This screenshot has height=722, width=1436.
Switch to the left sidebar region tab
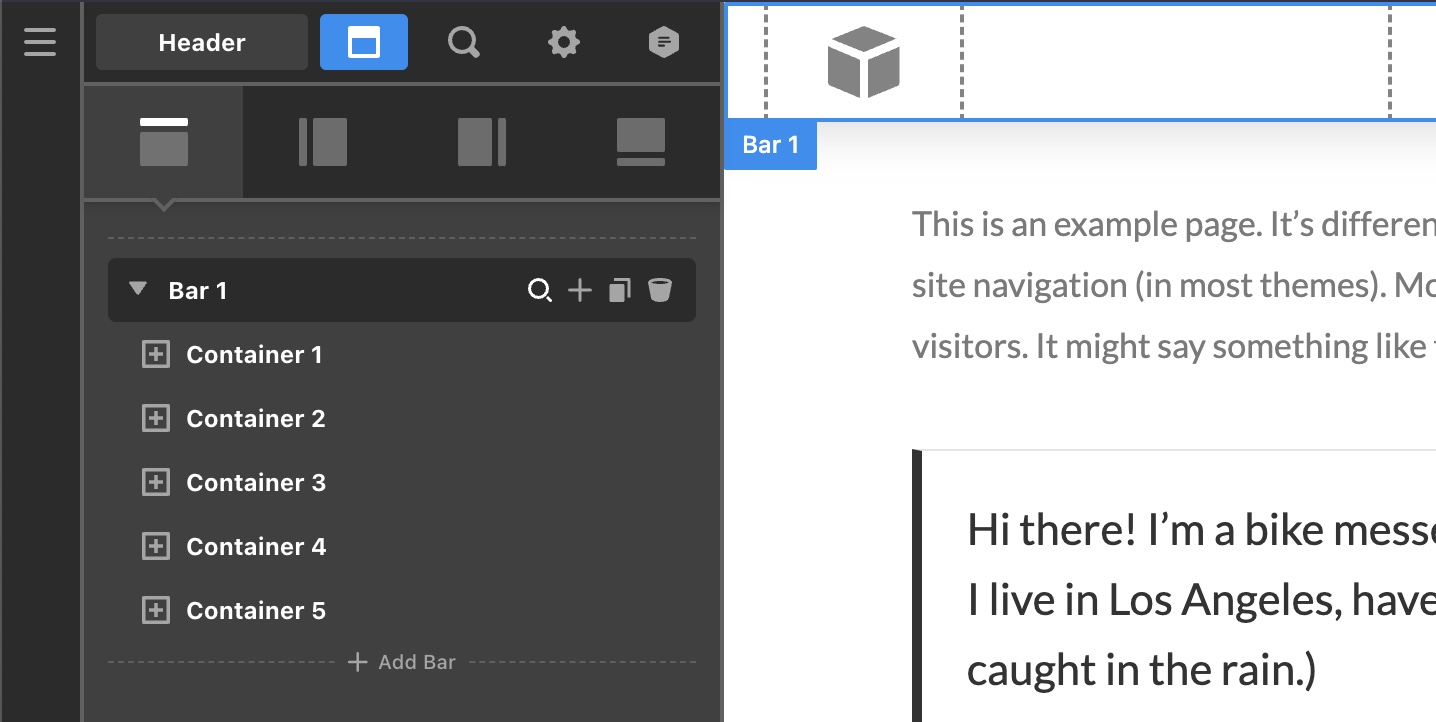coord(323,142)
